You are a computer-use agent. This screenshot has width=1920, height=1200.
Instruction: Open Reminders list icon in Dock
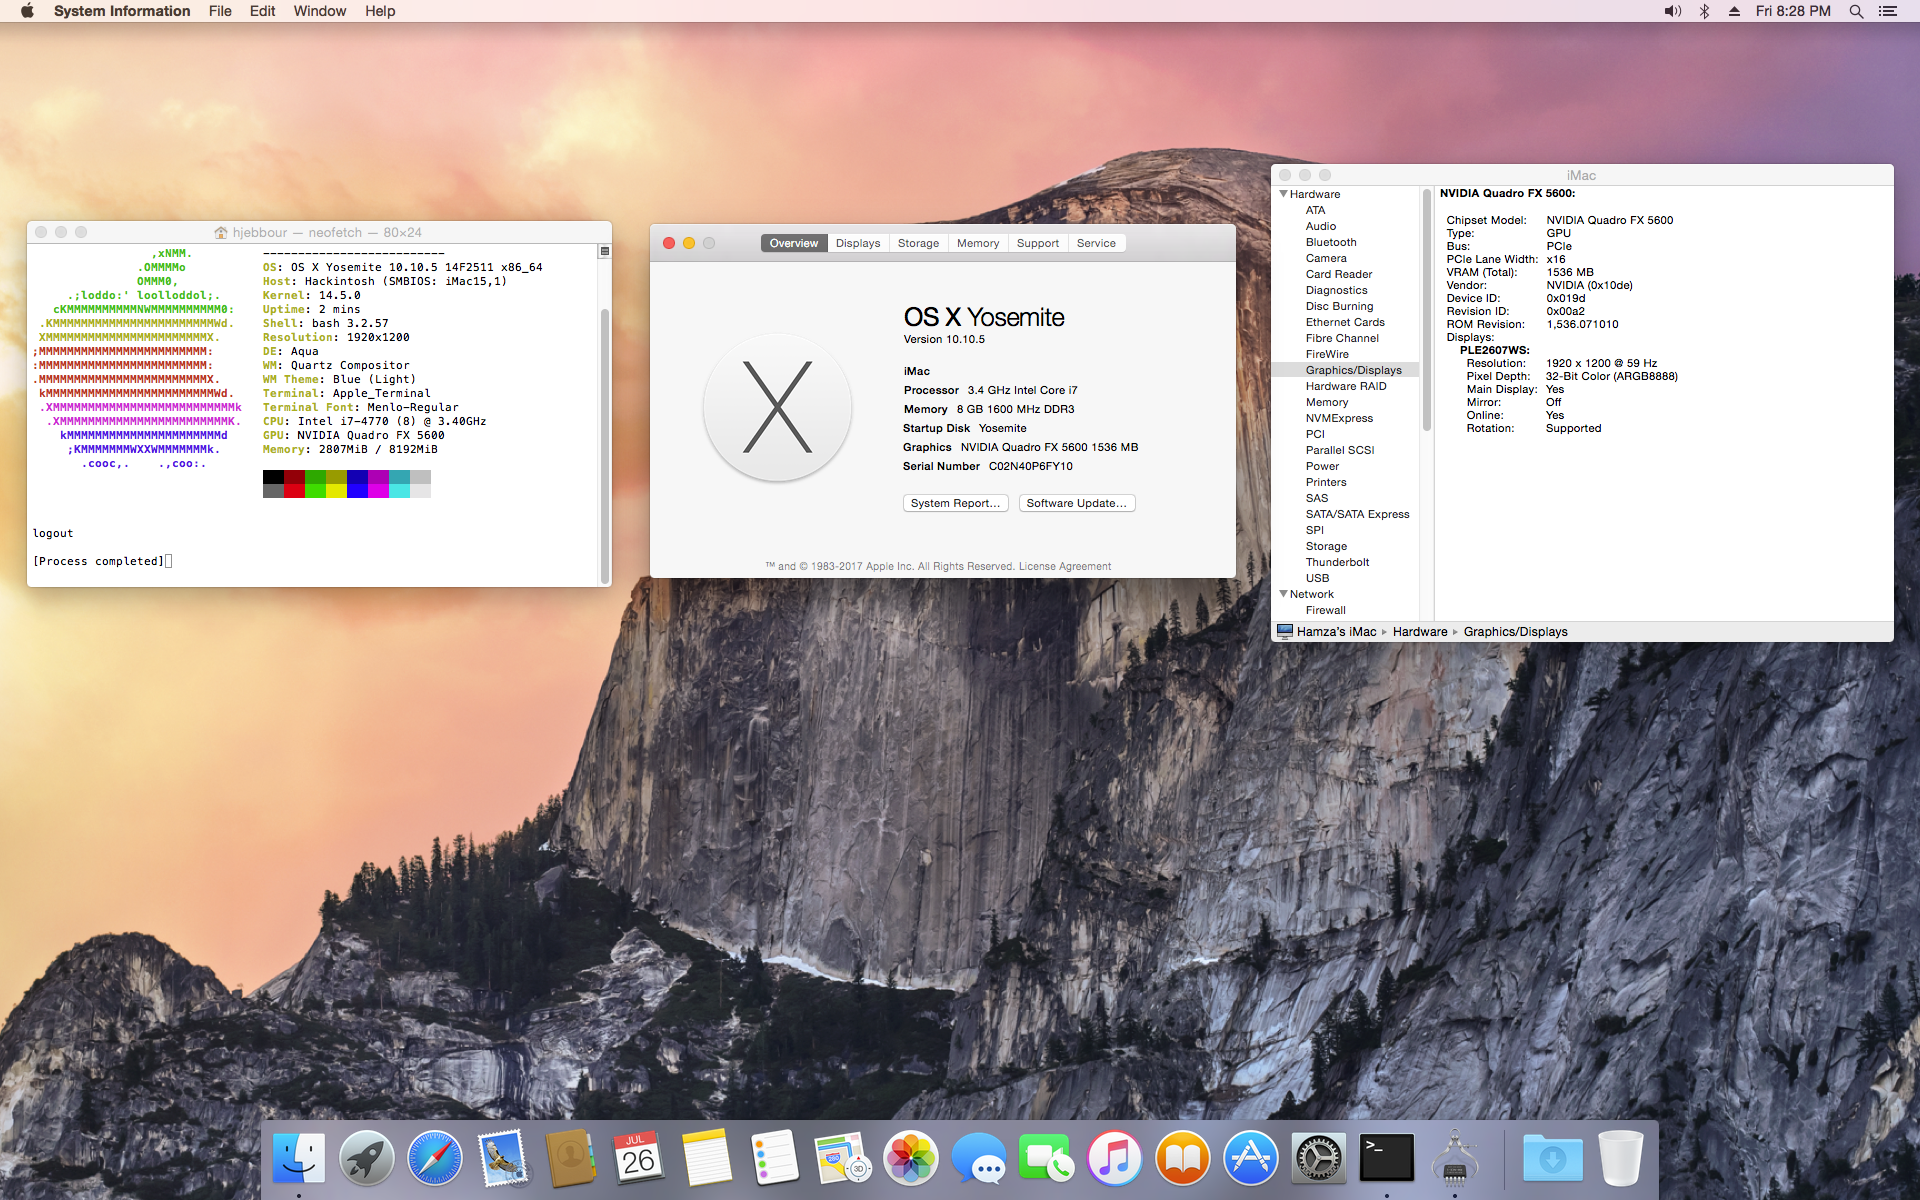coord(775,1159)
